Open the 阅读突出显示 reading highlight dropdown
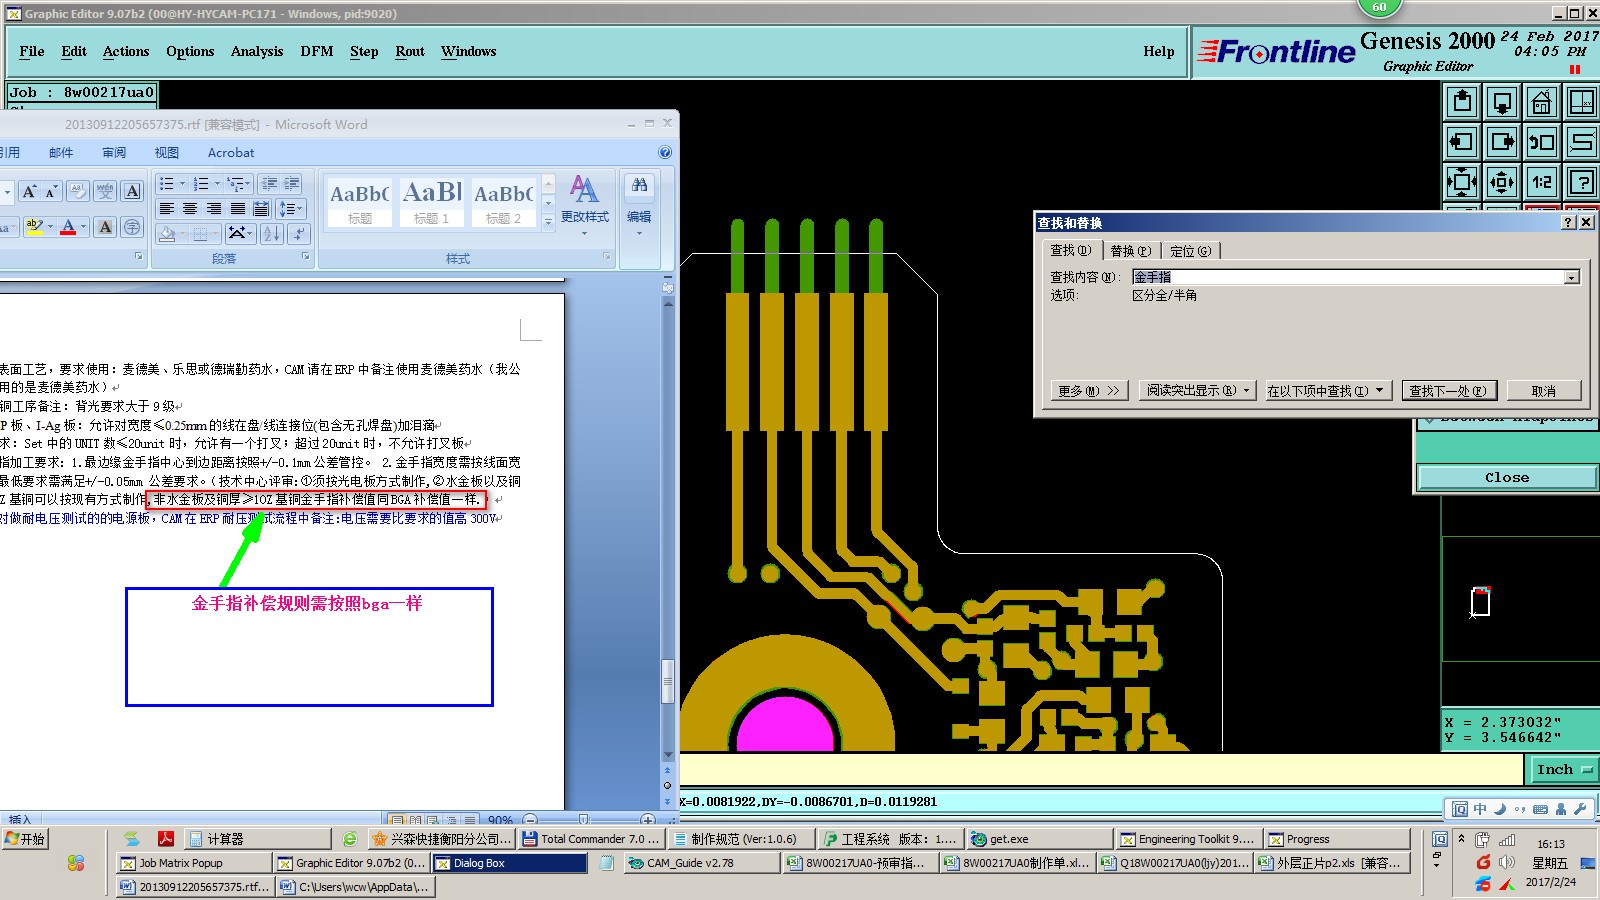 (1198, 391)
